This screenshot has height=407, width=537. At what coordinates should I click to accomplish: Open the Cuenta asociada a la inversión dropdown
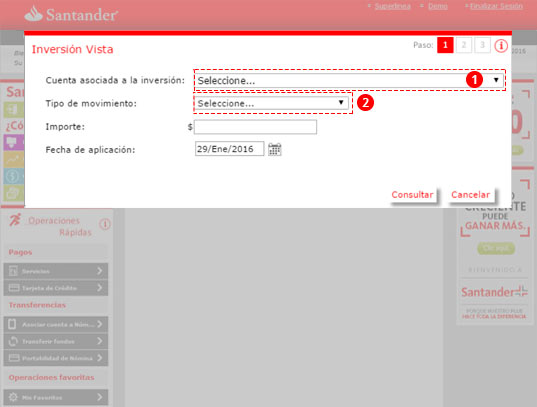coord(349,81)
